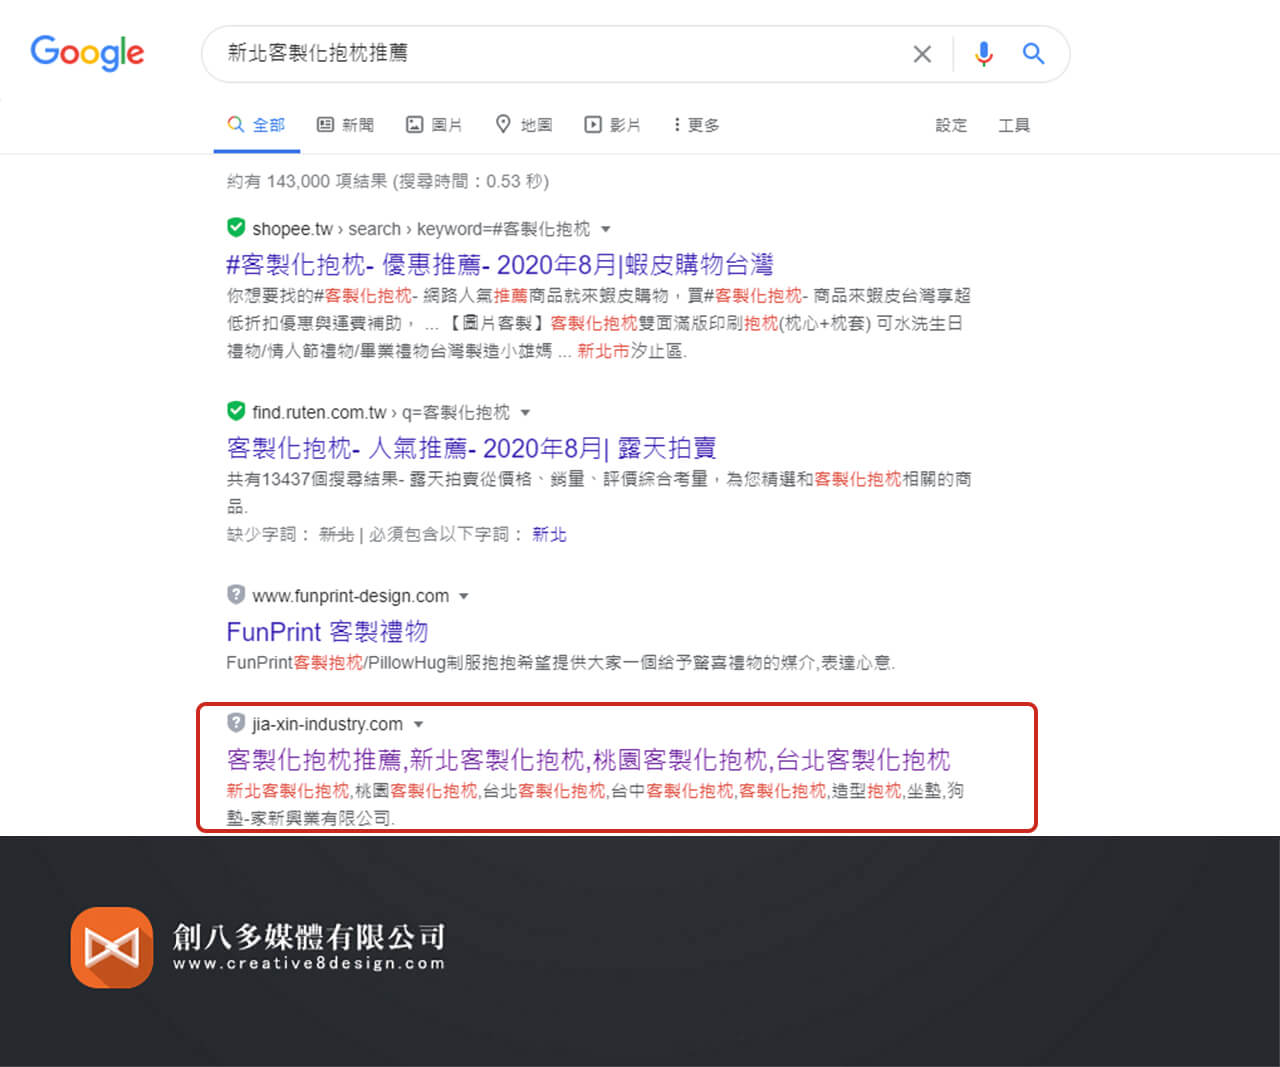Expand dropdown arrow next to funprint-design.com URL
The width and height of the screenshot is (1280, 1067).
(464, 597)
